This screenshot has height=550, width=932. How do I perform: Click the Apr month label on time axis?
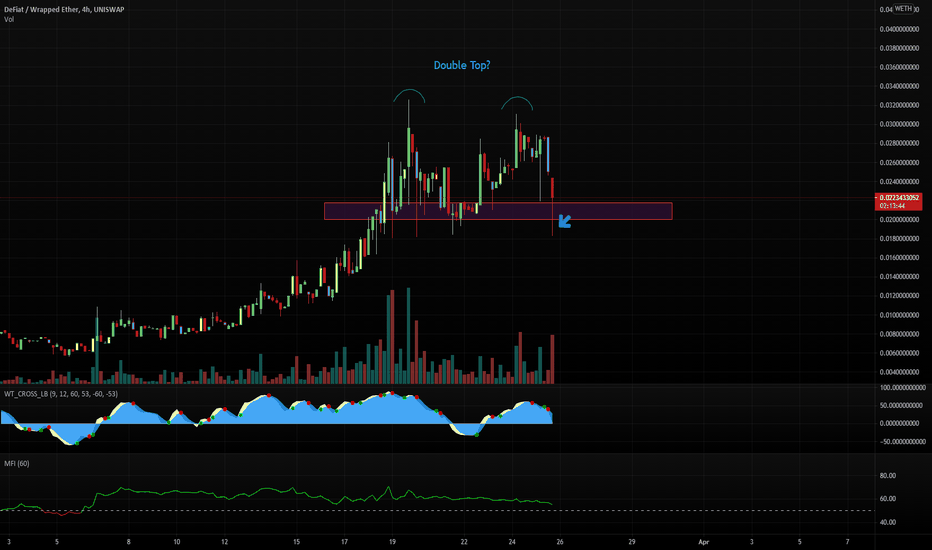(x=704, y=542)
